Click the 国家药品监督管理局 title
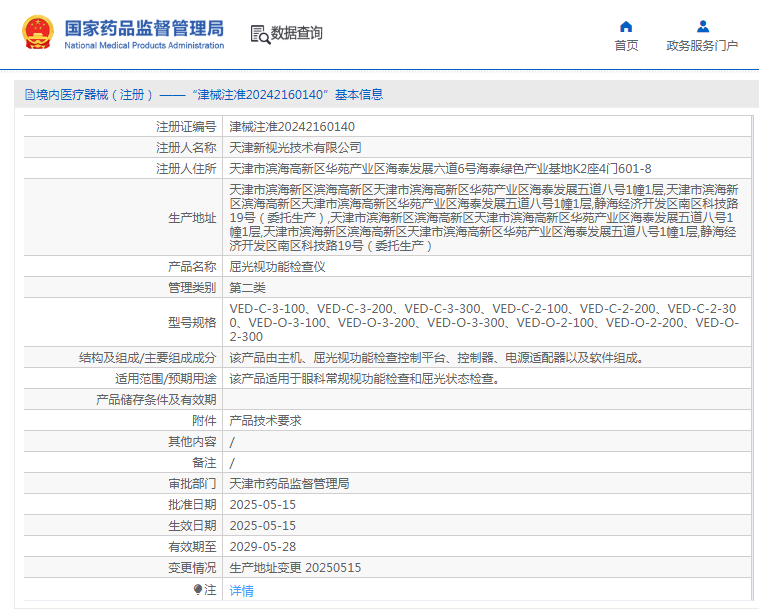 [144, 28]
